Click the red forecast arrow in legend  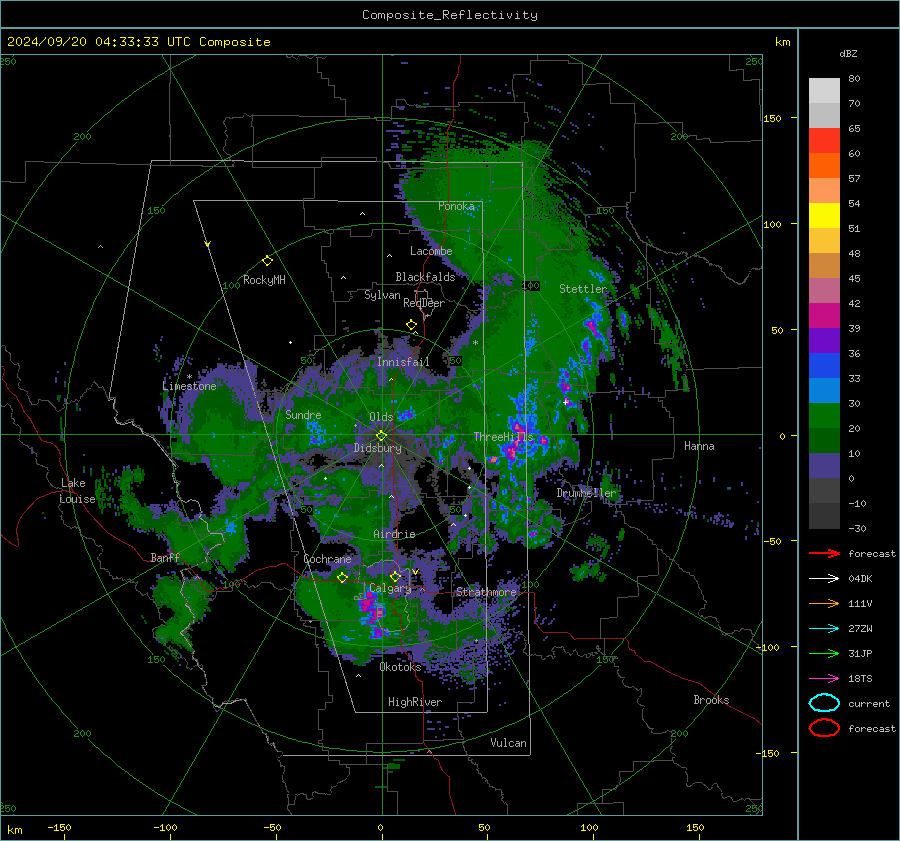point(824,553)
